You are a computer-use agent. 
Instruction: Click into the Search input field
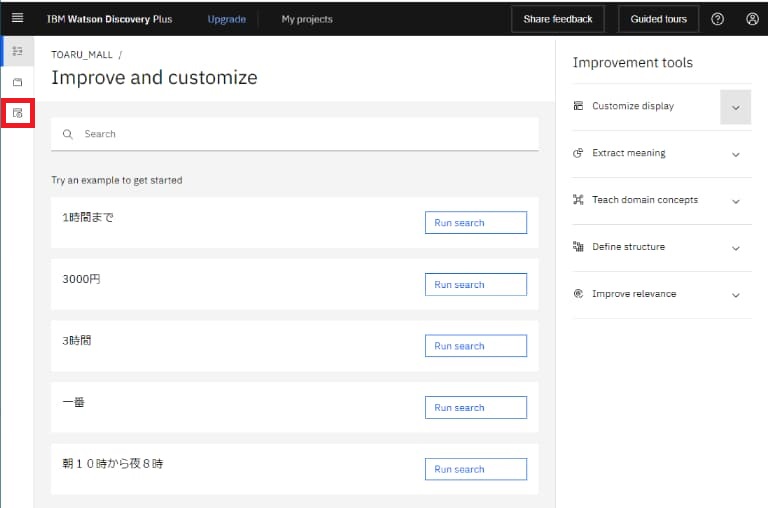(300, 134)
